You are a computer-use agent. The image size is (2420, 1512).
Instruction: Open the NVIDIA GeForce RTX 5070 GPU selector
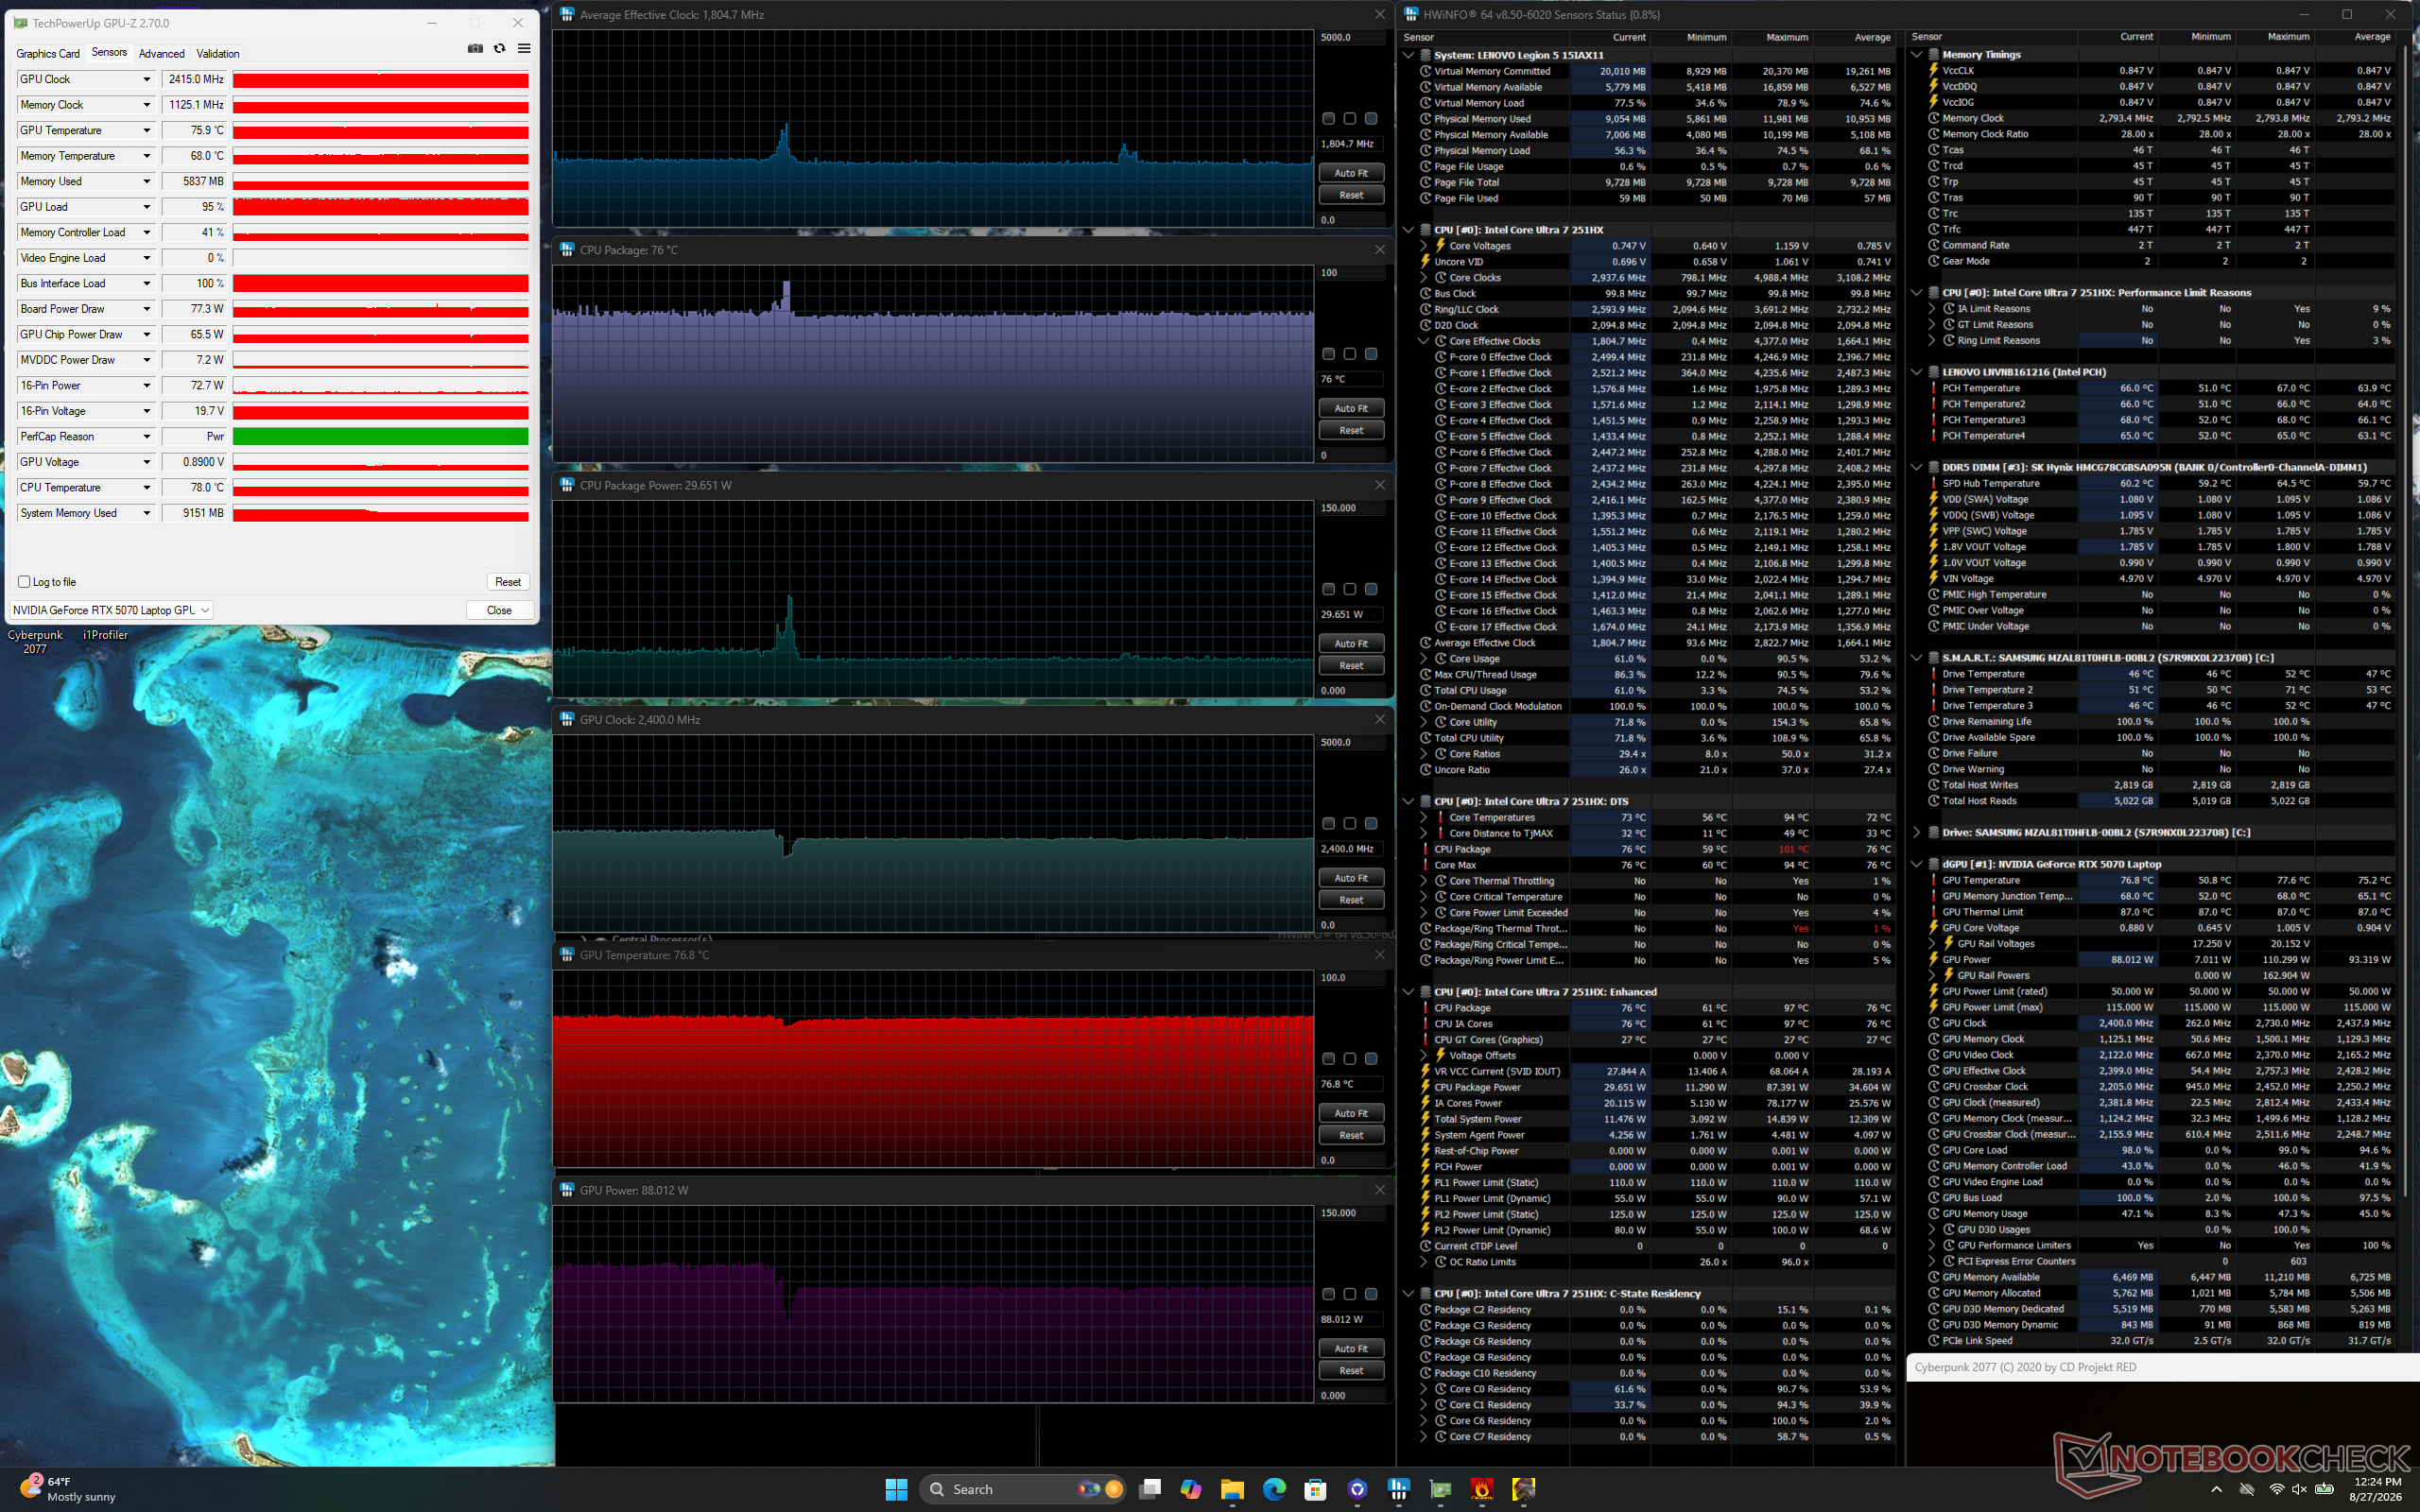coord(111,610)
